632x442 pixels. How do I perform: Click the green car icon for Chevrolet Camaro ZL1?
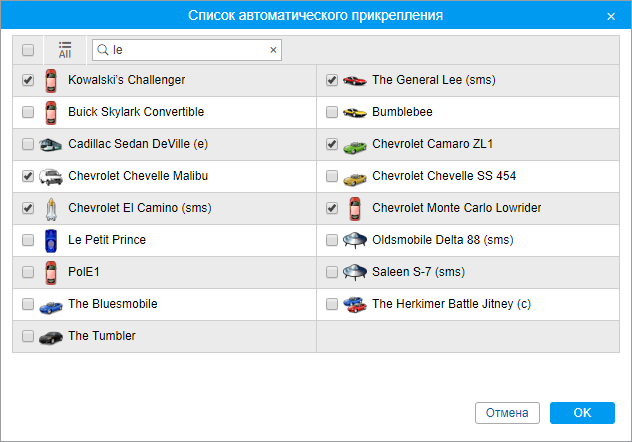355,144
